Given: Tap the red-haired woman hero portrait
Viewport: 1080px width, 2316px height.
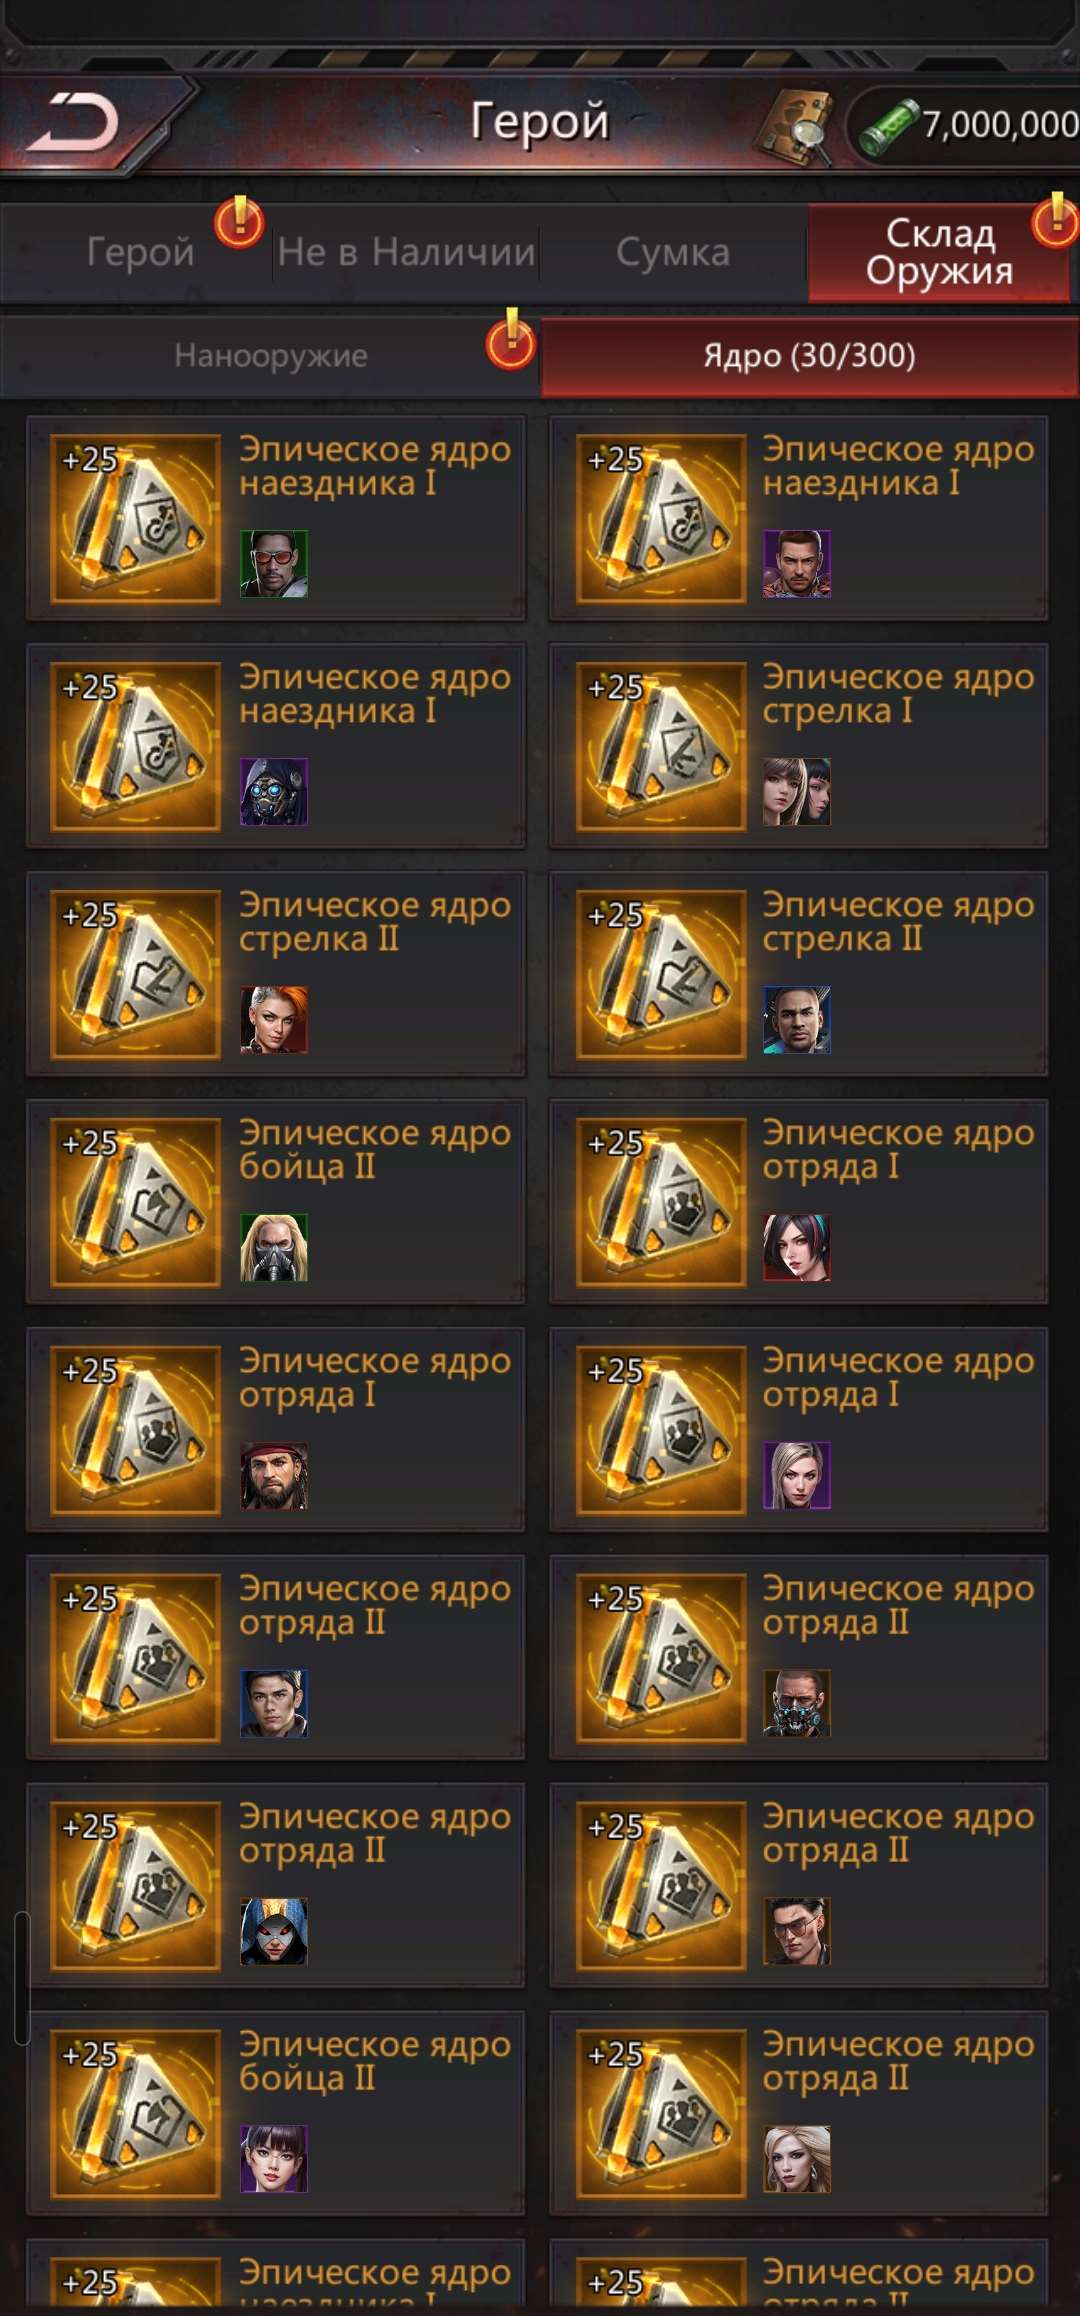Looking at the screenshot, I should coord(274,1020).
